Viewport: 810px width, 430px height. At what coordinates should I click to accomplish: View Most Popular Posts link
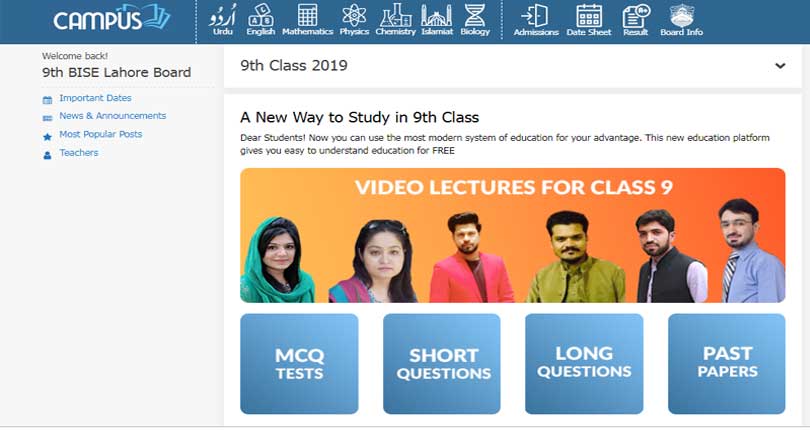[x=100, y=134]
